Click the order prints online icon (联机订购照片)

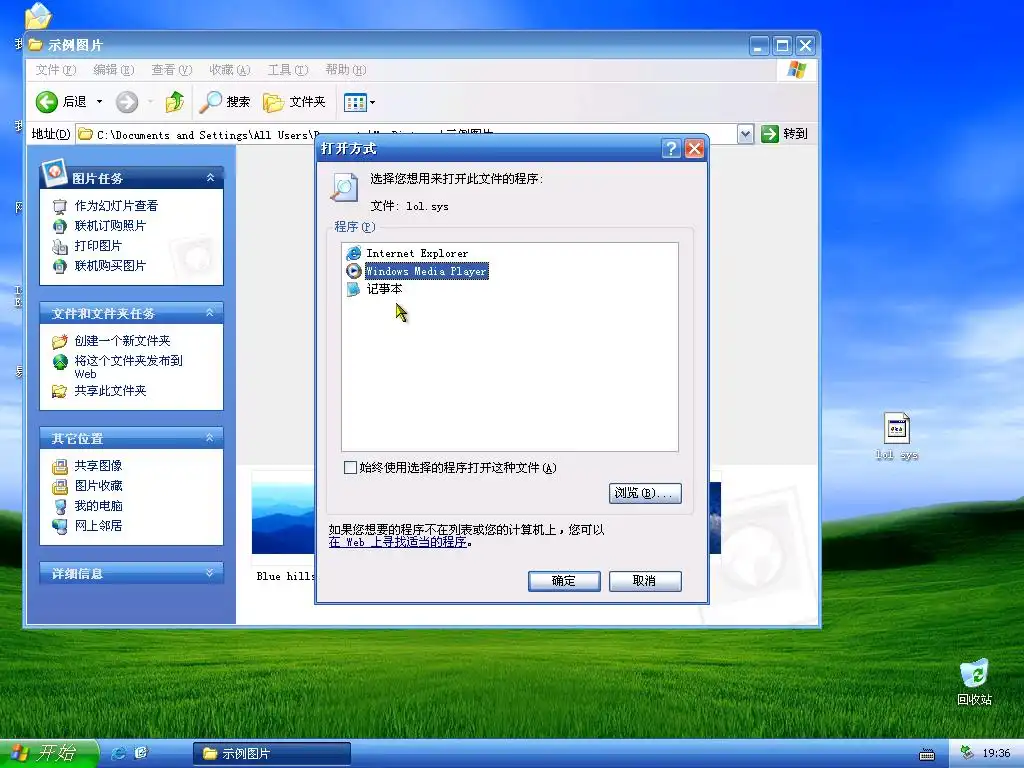pyautogui.click(x=59, y=226)
